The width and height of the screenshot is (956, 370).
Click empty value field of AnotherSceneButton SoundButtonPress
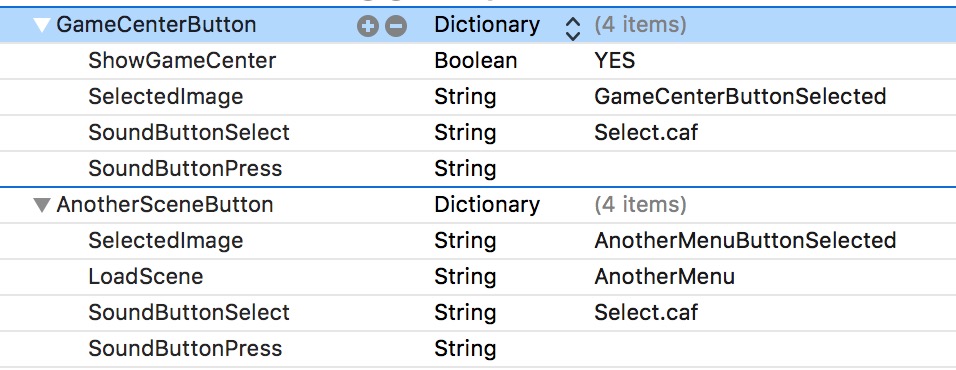[x=772, y=349]
